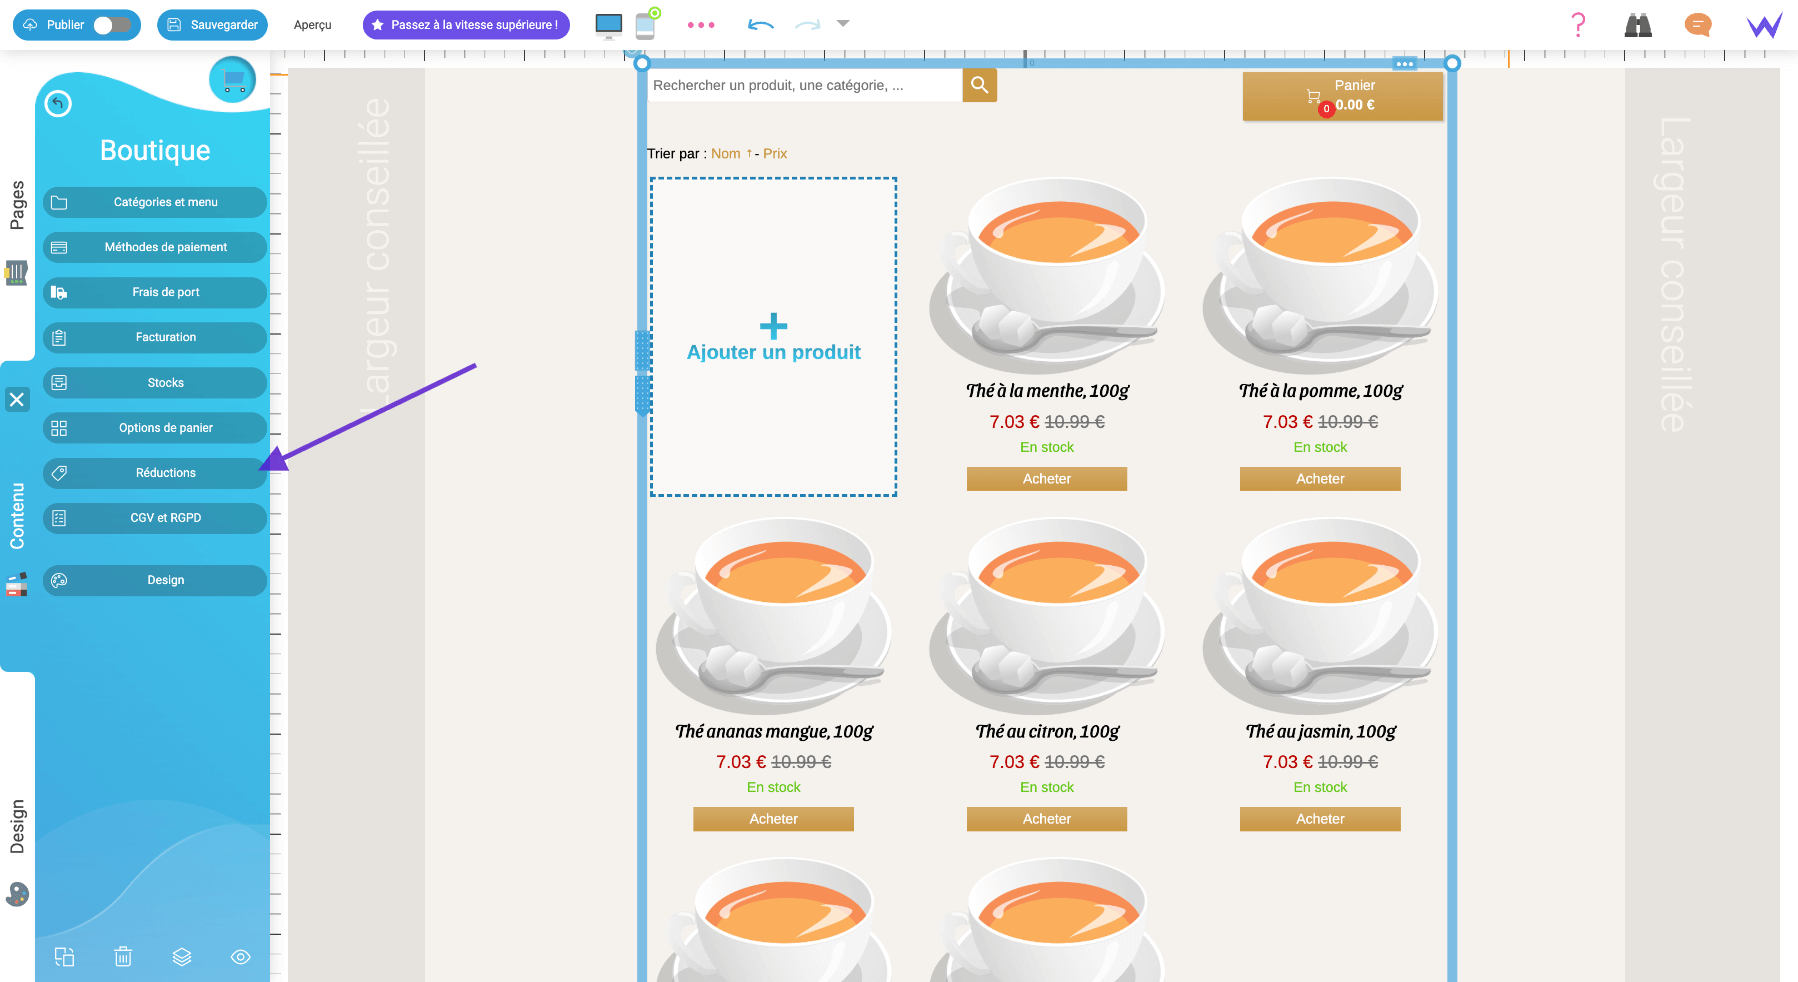Click Passez à la vitesse supérieure button

pyautogui.click(x=466, y=25)
